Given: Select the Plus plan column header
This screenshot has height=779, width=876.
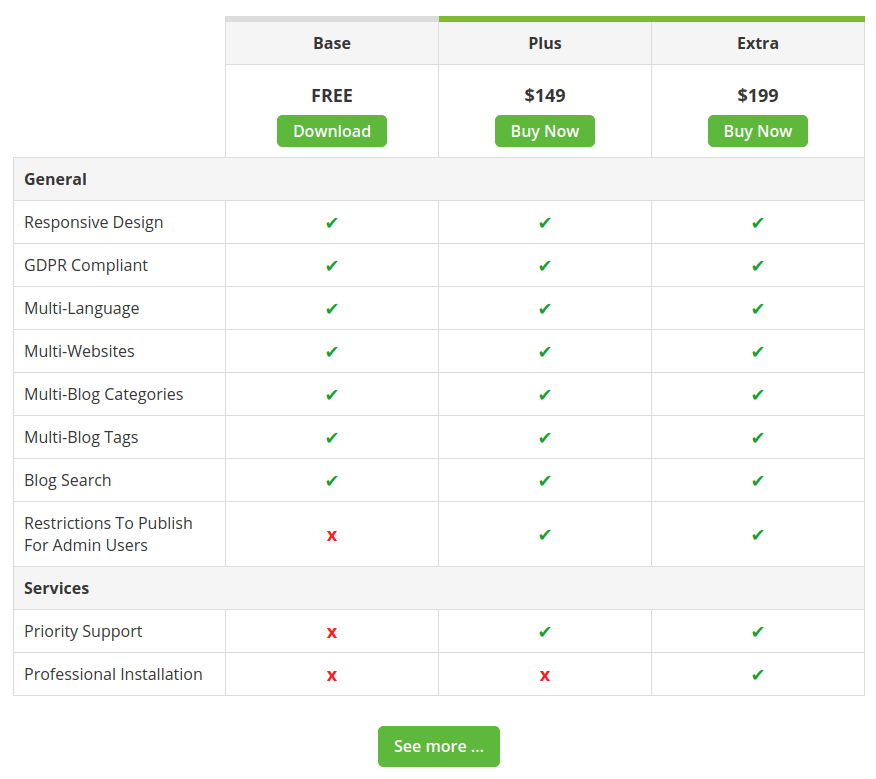Looking at the screenshot, I should 545,43.
